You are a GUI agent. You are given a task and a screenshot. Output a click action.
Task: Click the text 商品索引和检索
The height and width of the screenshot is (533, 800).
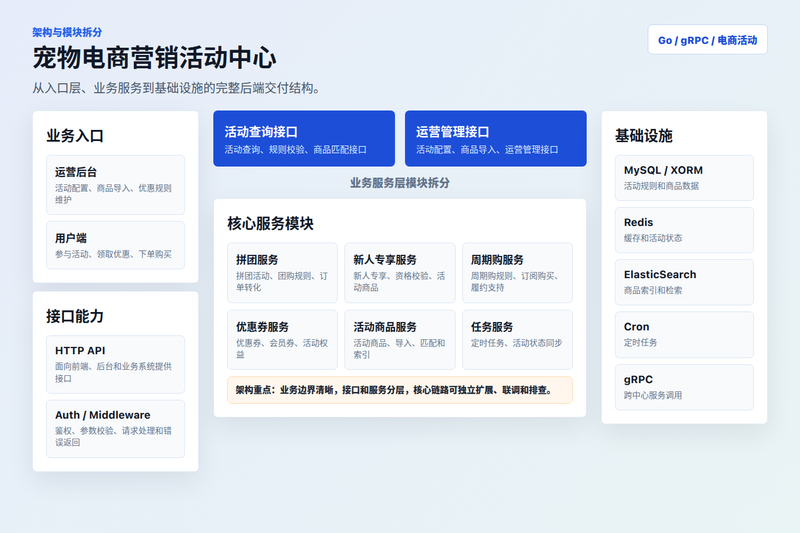click(x=653, y=290)
